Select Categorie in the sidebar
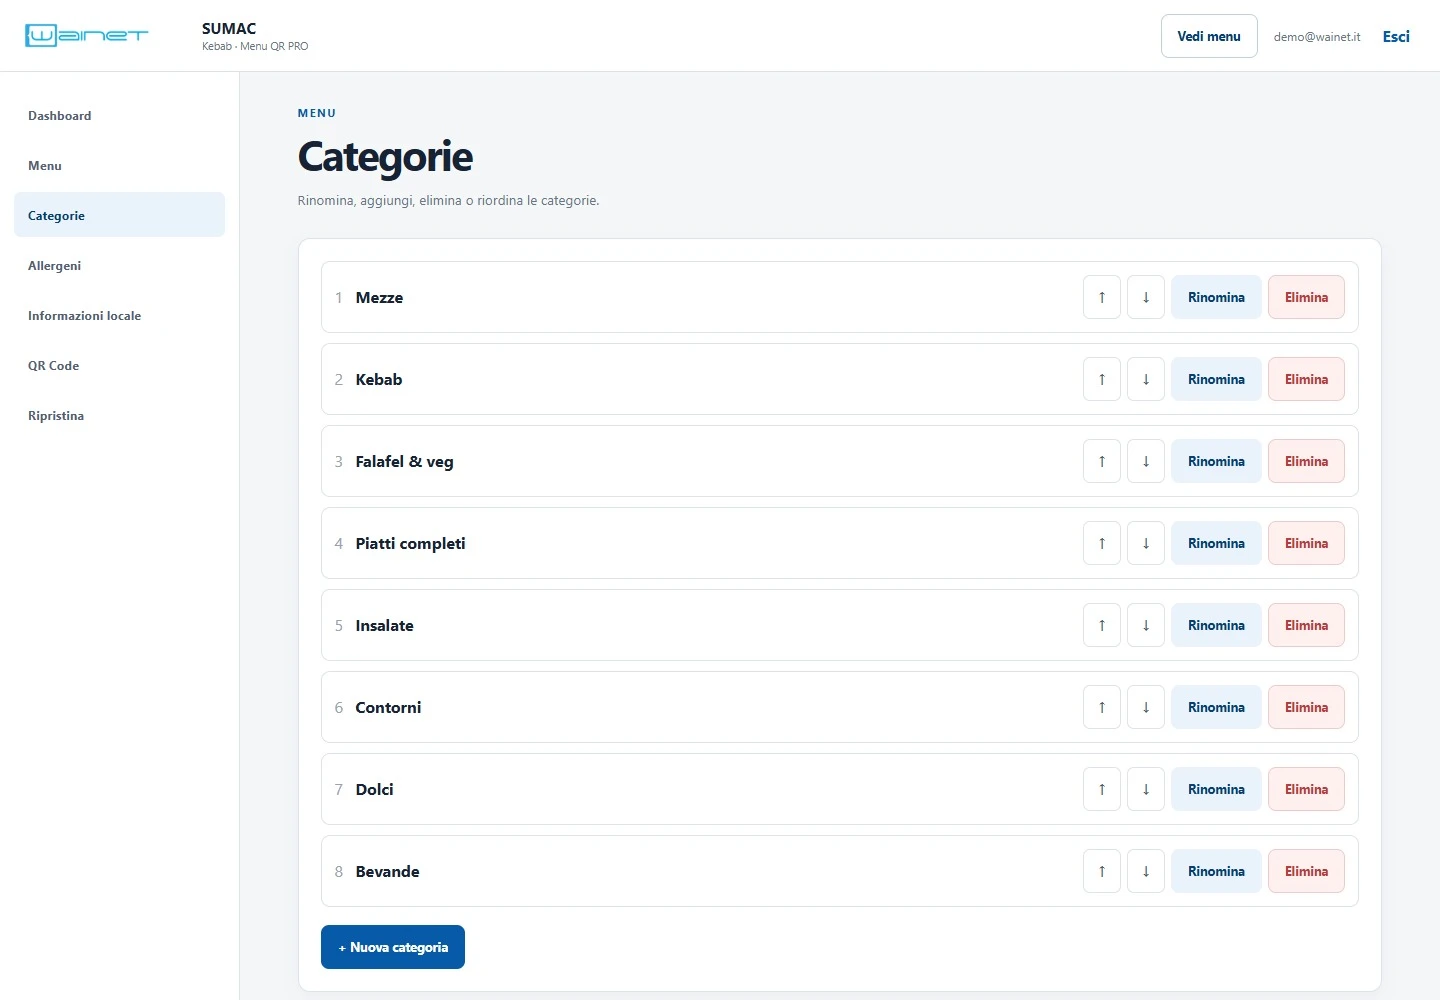The width and height of the screenshot is (1440, 1000). [119, 215]
